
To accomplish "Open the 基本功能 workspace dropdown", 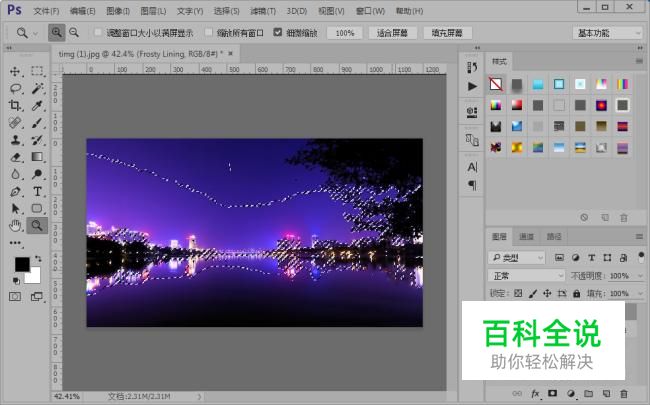I will pos(607,33).
